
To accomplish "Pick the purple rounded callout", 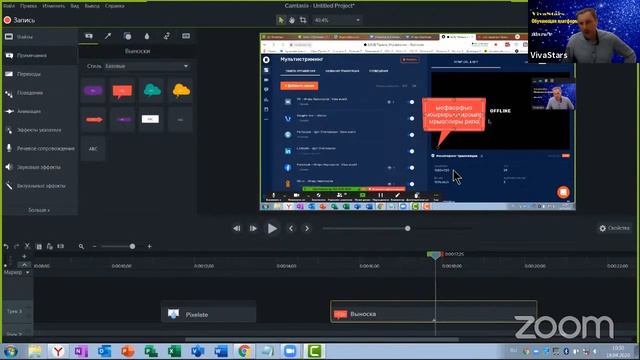I will click(x=93, y=91).
